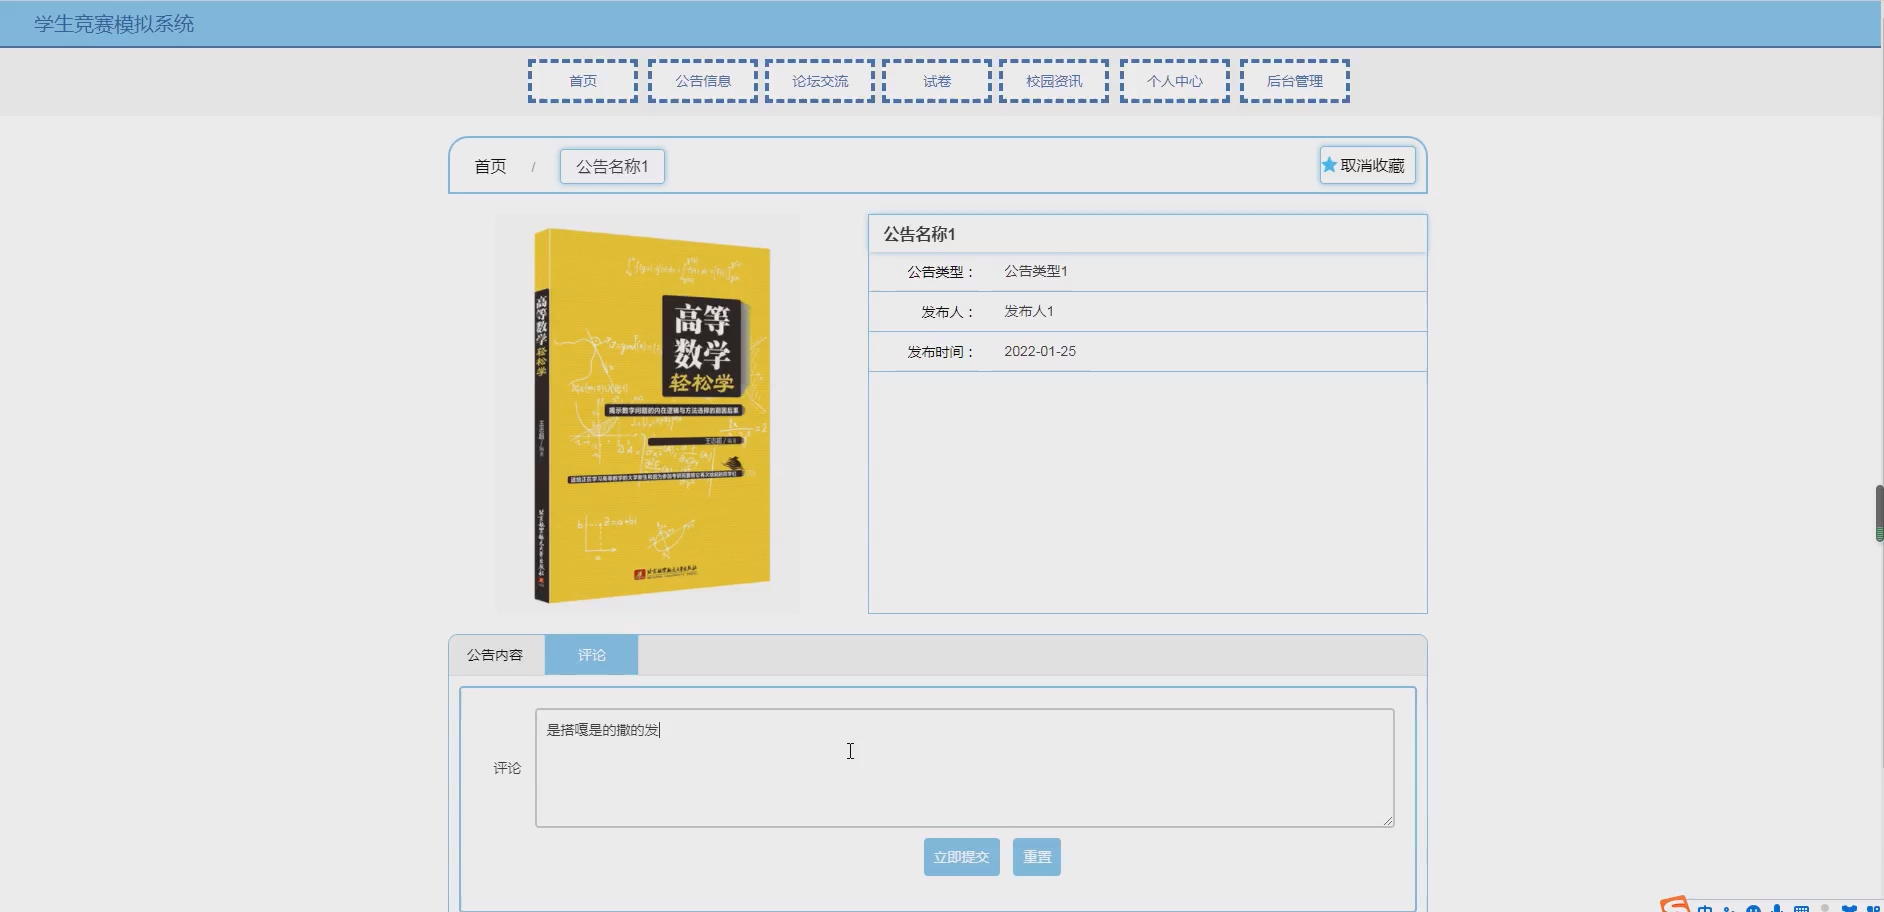Click the 公告类型： label
The height and width of the screenshot is (912, 1884).
click(940, 272)
